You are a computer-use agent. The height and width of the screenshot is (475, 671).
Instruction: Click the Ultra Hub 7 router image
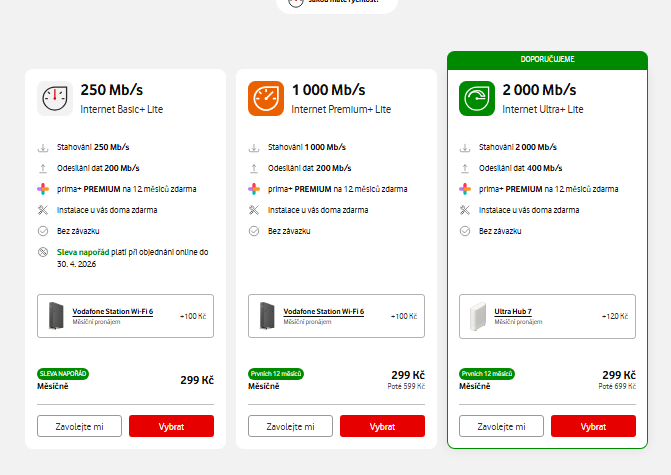[477, 316]
